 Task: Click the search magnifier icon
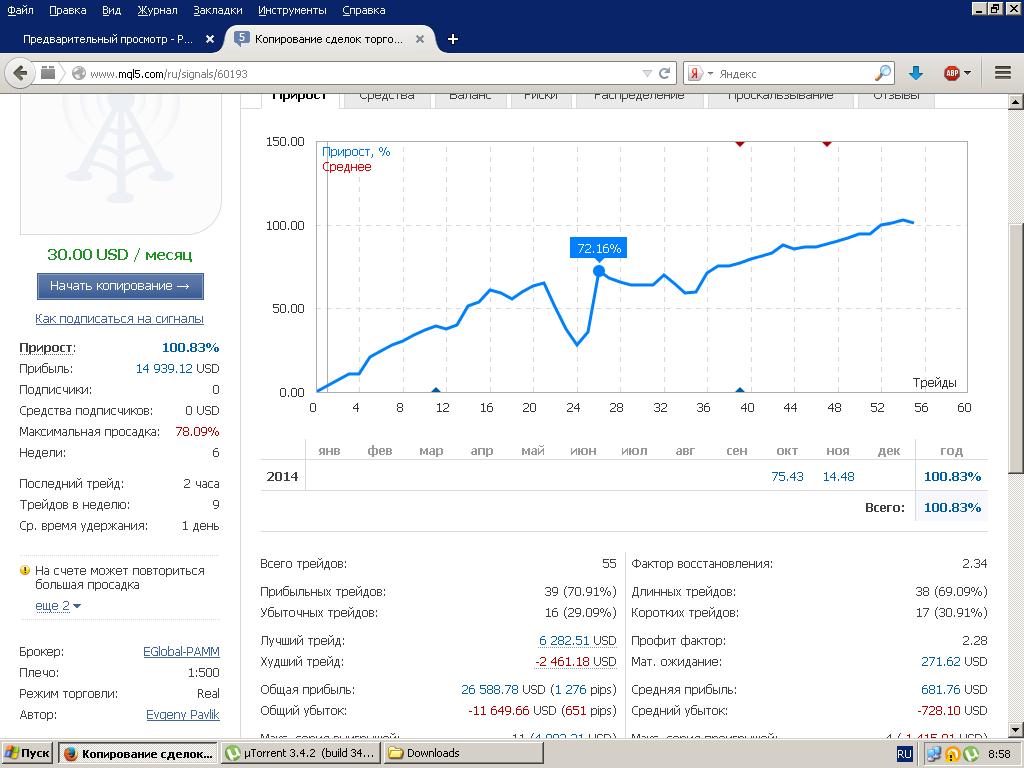tap(882, 73)
